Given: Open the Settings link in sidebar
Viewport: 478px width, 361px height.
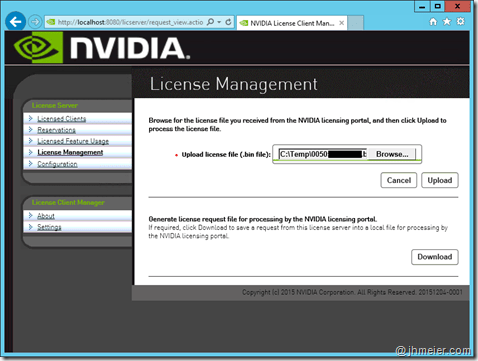Looking at the screenshot, I should click(x=49, y=227).
